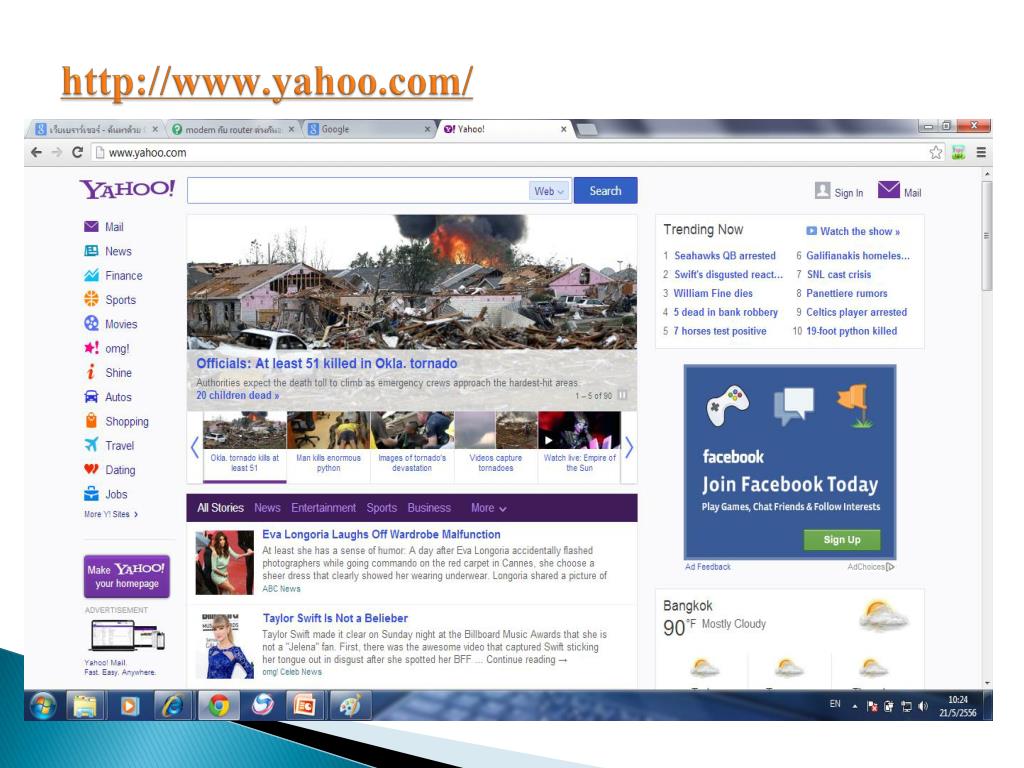Open the Dating hearts icon in sidebar
1024x768 pixels.
pos(91,469)
